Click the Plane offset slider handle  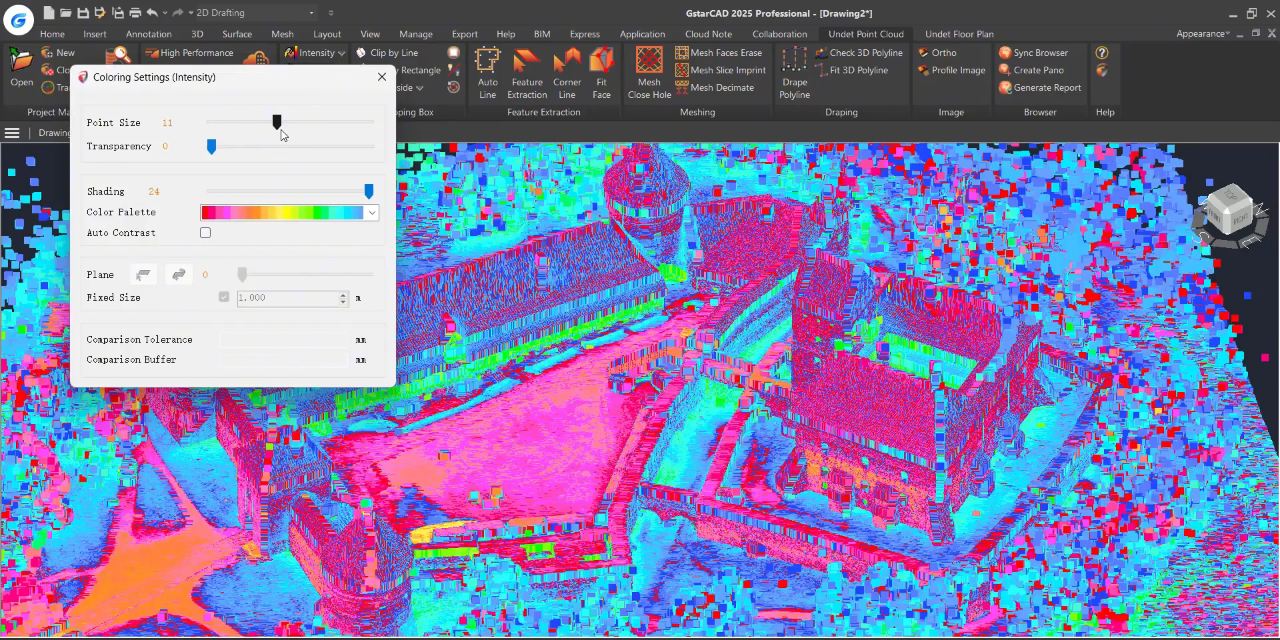[x=242, y=274]
